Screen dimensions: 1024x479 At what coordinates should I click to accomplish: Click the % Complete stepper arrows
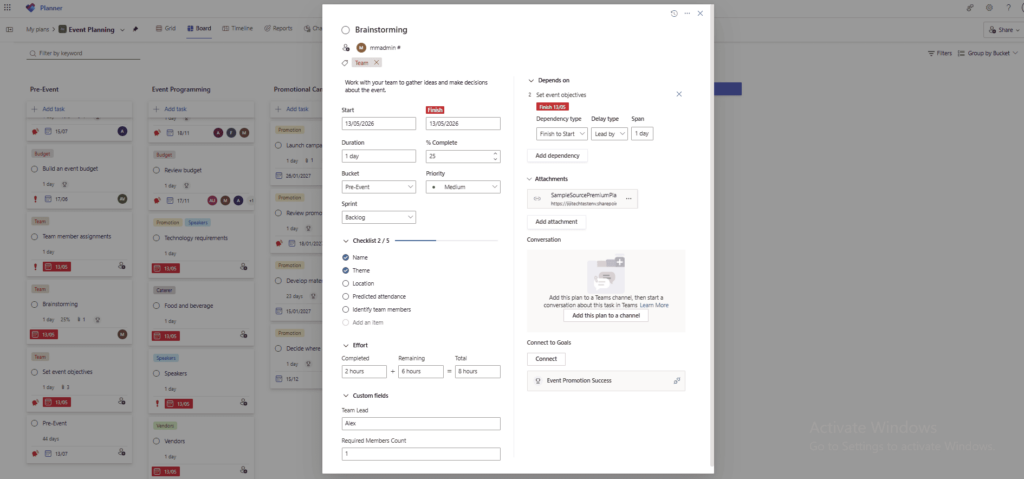(x=495, y=156)
